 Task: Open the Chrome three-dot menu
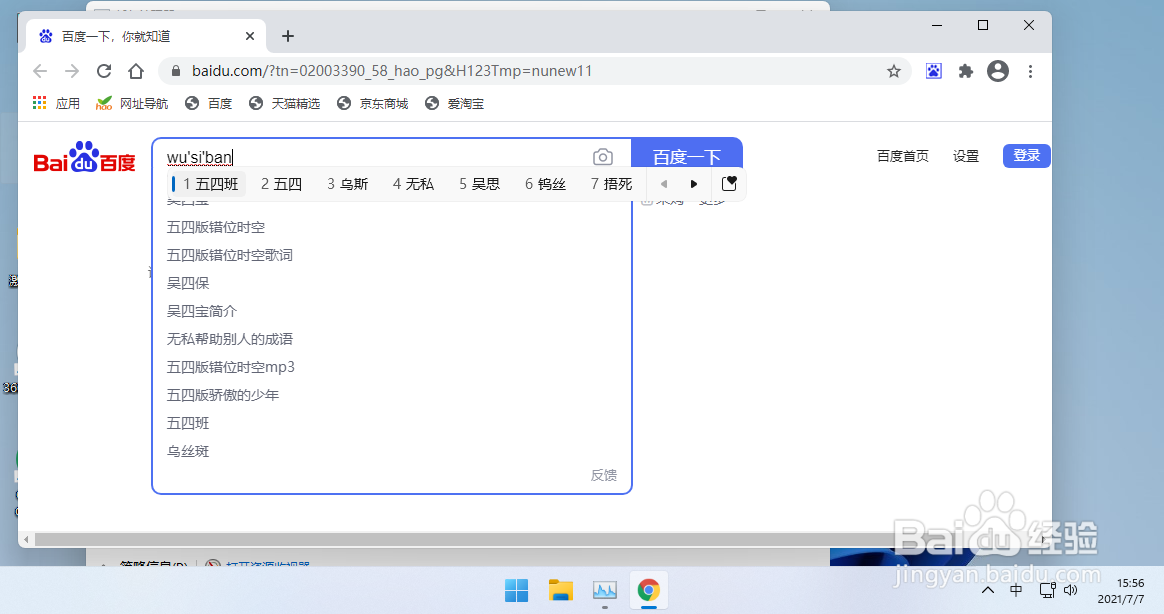pos(1030,71)
